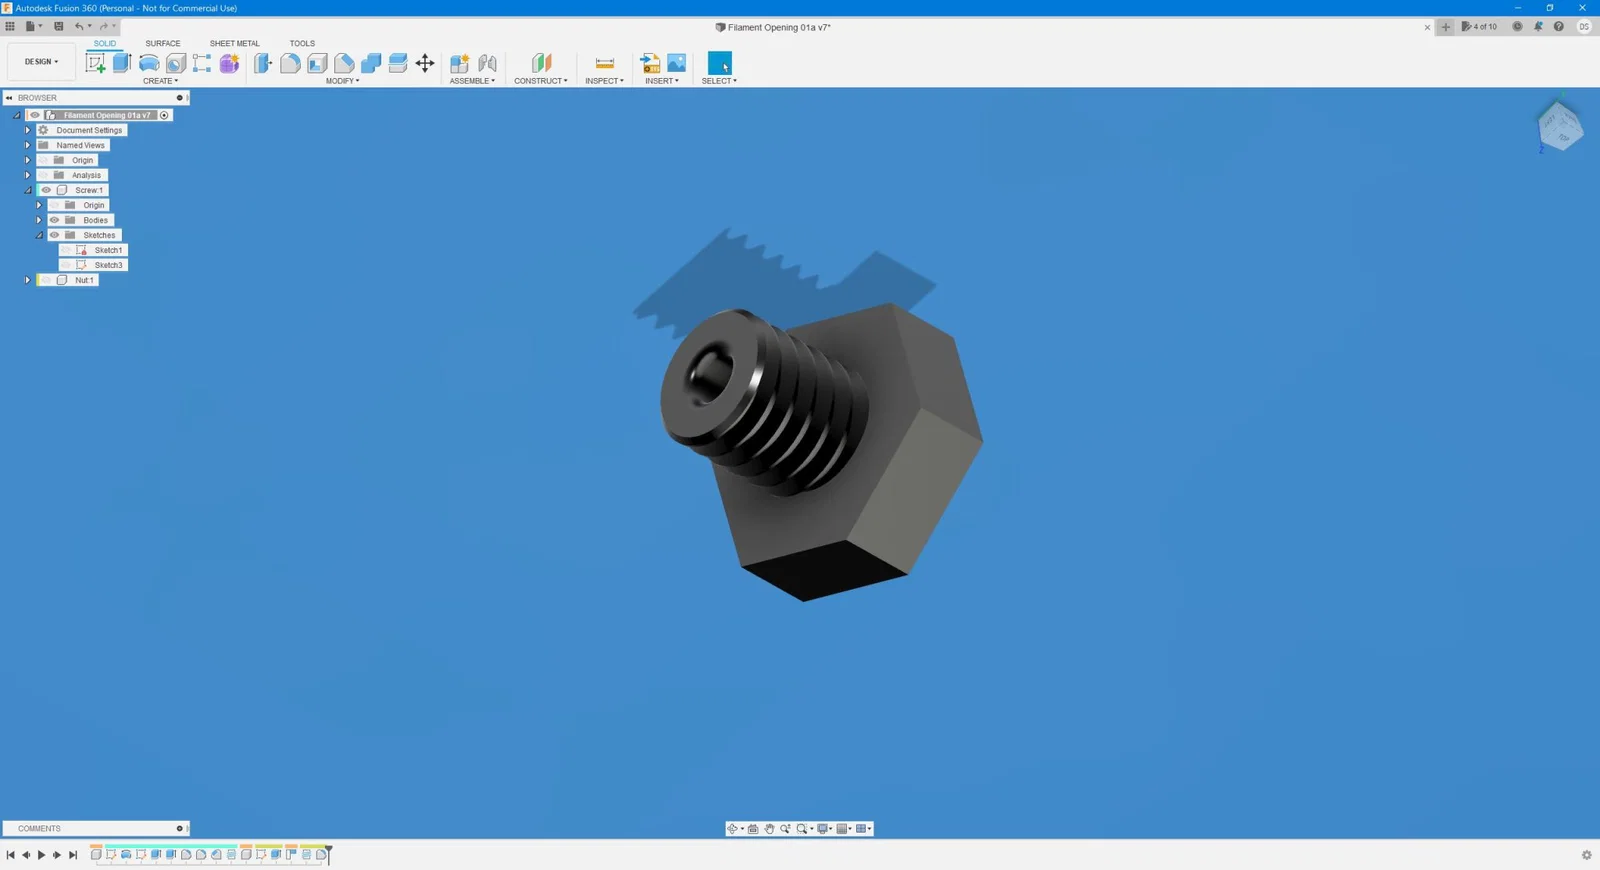The image size is (1600, 870).
Task: Activate the Extrude tool
Action: tap(122, 63)
